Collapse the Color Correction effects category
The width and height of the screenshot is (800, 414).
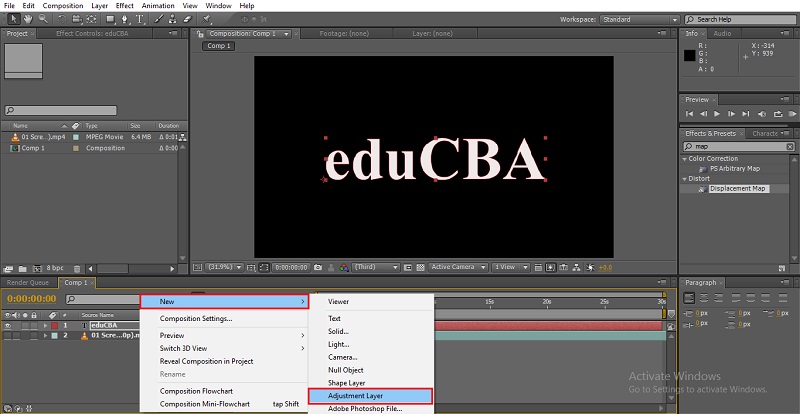point(684,159)
